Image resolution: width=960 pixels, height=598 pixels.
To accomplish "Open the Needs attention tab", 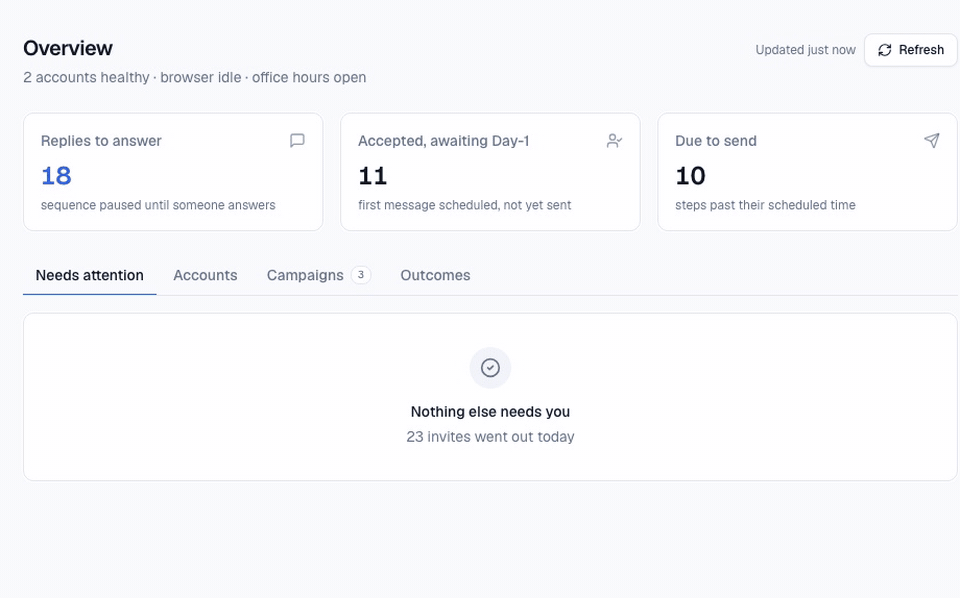I will click(89, 275).
